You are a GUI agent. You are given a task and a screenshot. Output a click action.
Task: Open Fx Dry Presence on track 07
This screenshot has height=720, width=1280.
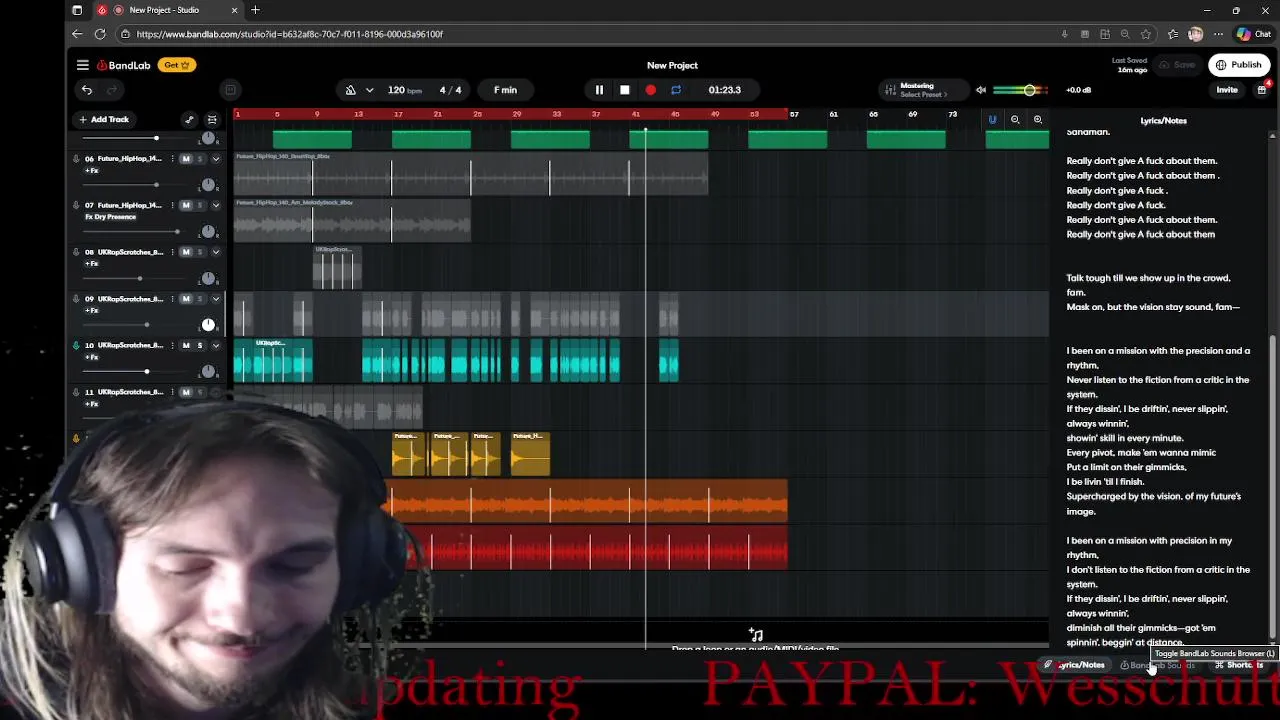click(x=110, y=217)
